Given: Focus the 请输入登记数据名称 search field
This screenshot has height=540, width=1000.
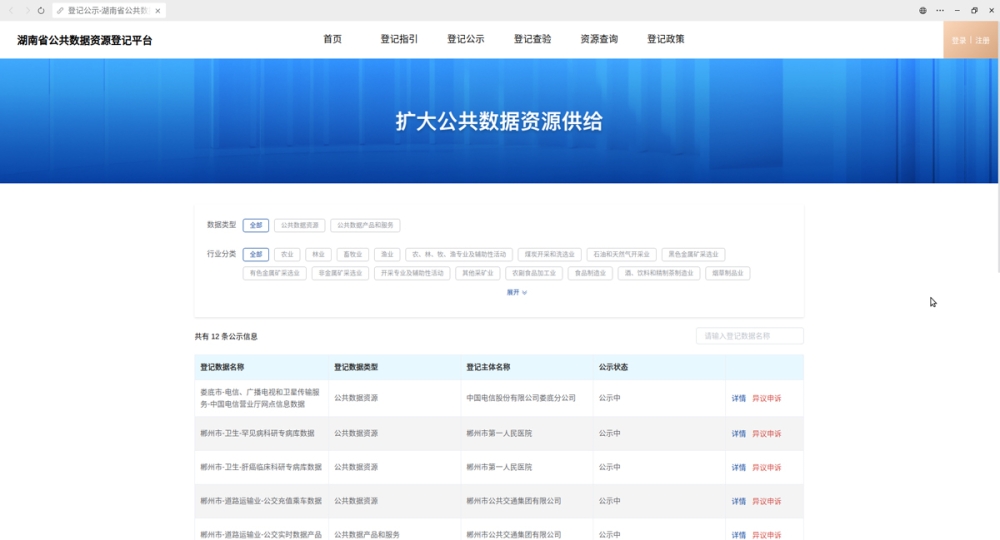Looking at the screenshot, I should coord(749,336).
